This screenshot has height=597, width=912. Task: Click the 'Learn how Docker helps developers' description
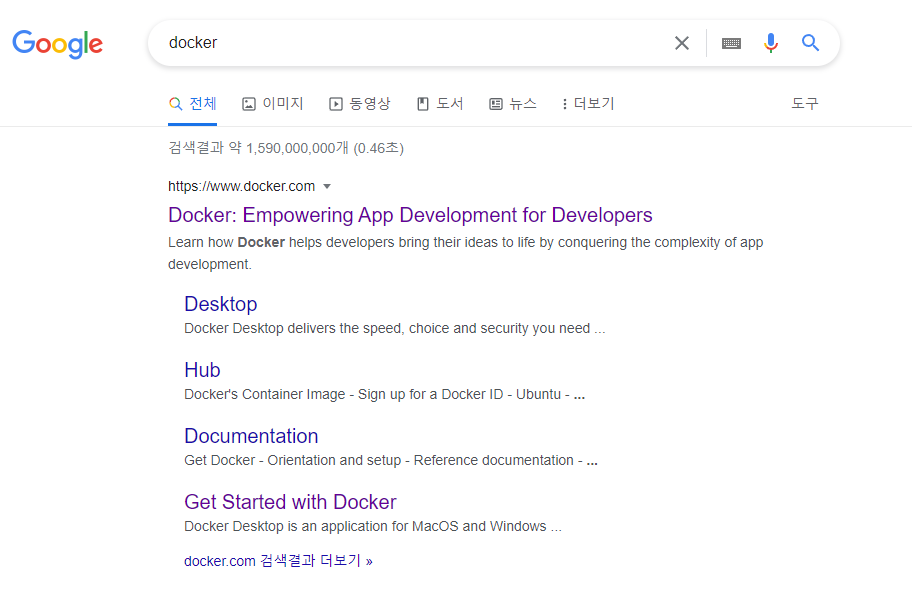pyautogui.click(x=465, y=253)
